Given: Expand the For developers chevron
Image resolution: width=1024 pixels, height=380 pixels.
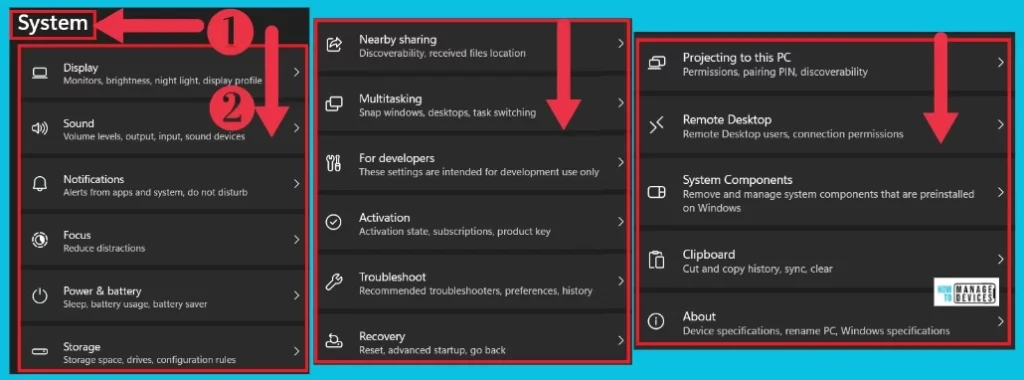Looking at the screenshot, I should (620, 163).
